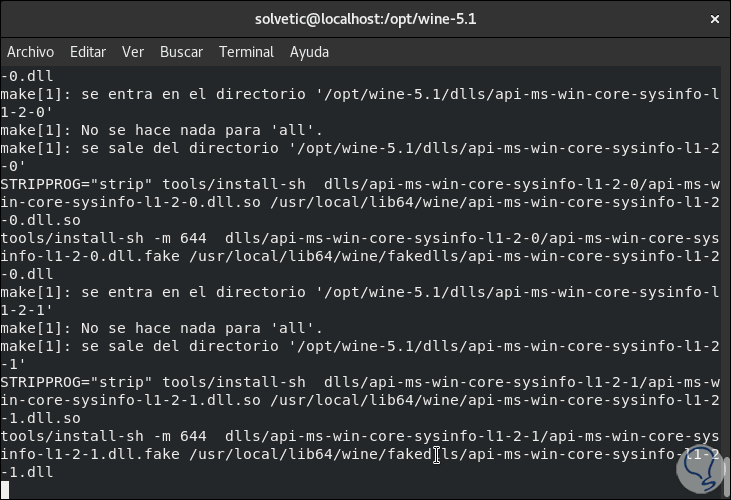
Task: Click the first "No se hace nada" line
Action: tap(160, 130)
